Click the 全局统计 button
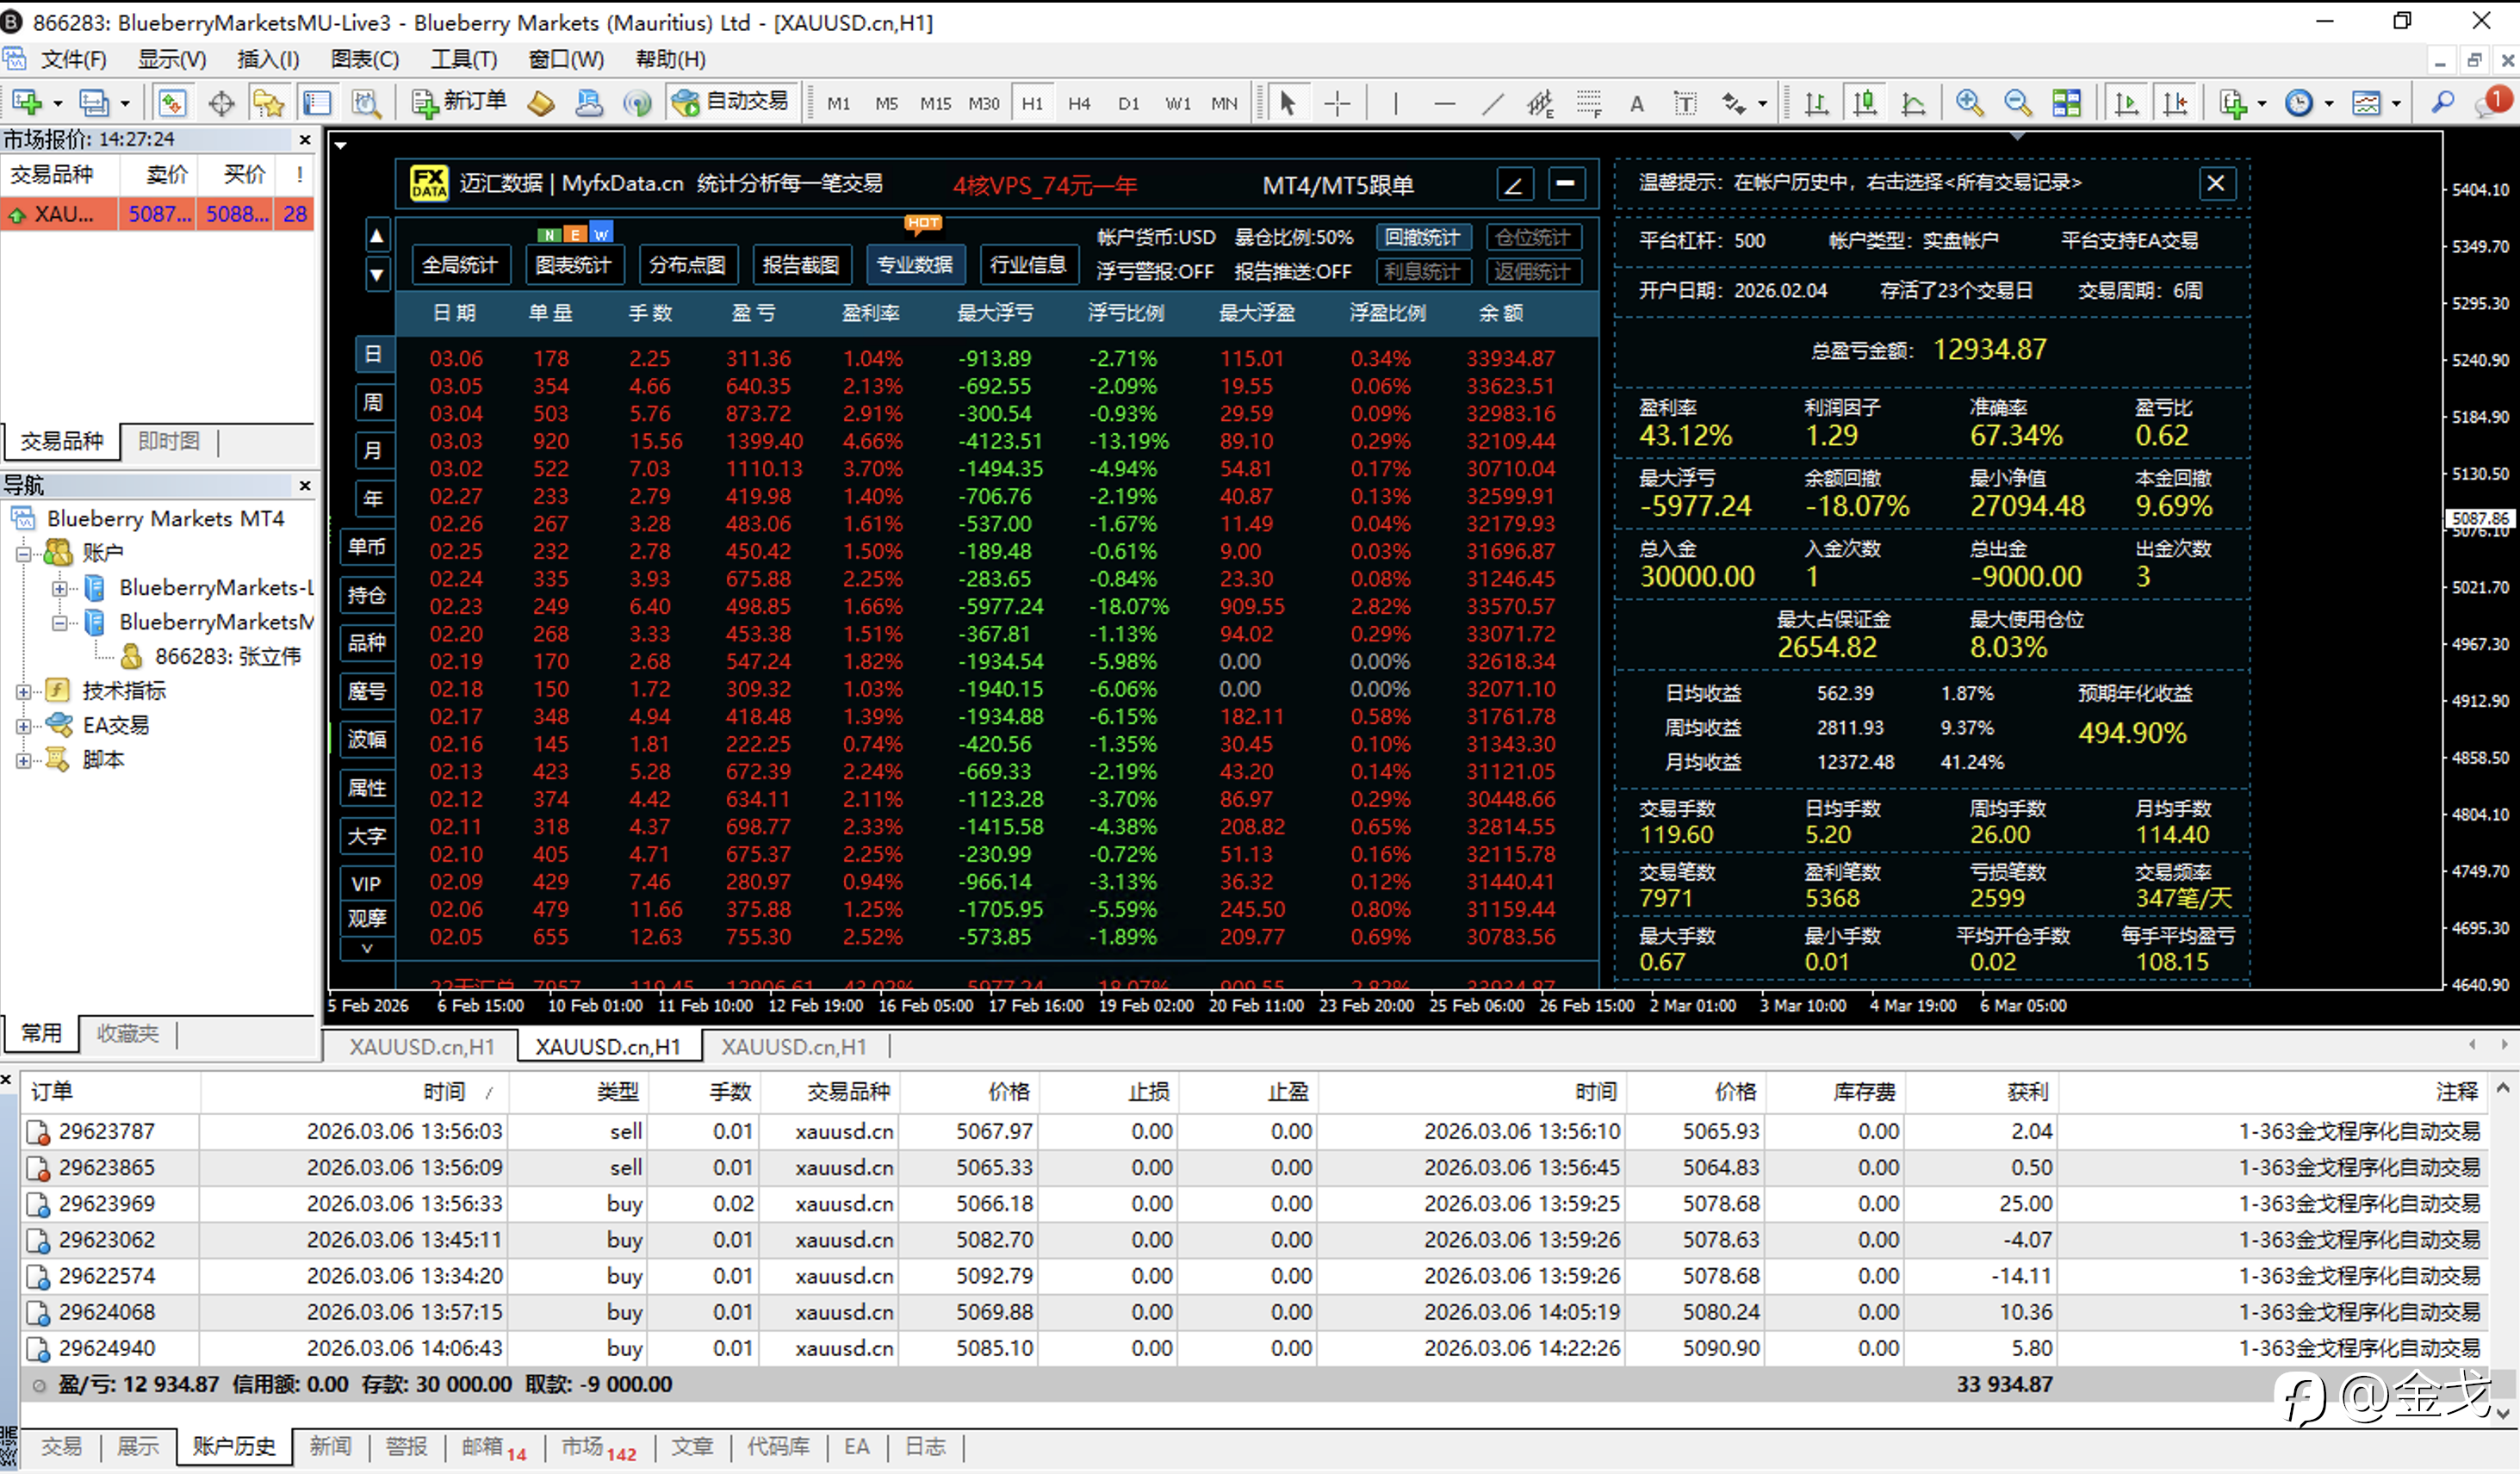2520x1474 pixels. tap(459, 265)
